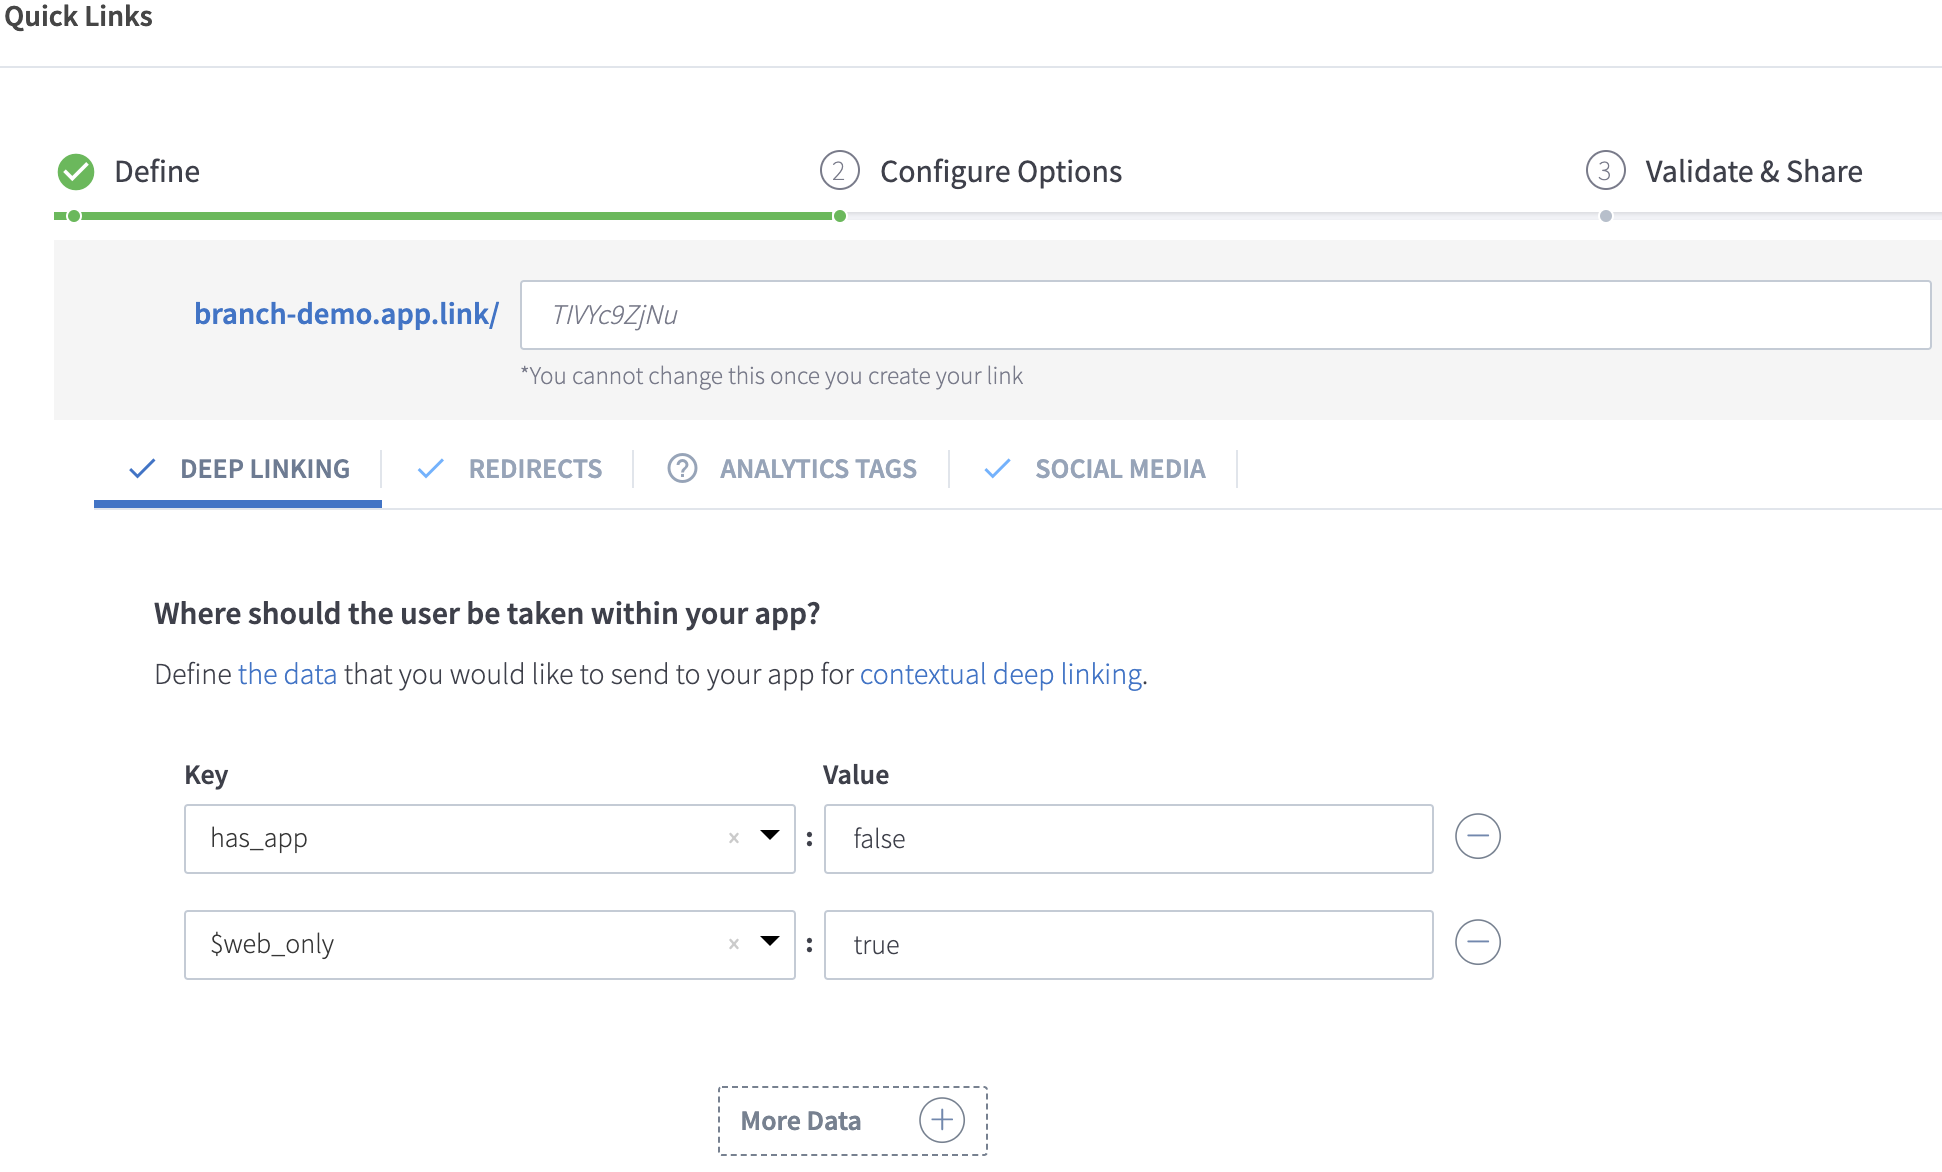This screenshot has height=1172, width=1942.
Task: Remove the $web_only key-value row with minus icon
Action: click(x=1477, y=942)
